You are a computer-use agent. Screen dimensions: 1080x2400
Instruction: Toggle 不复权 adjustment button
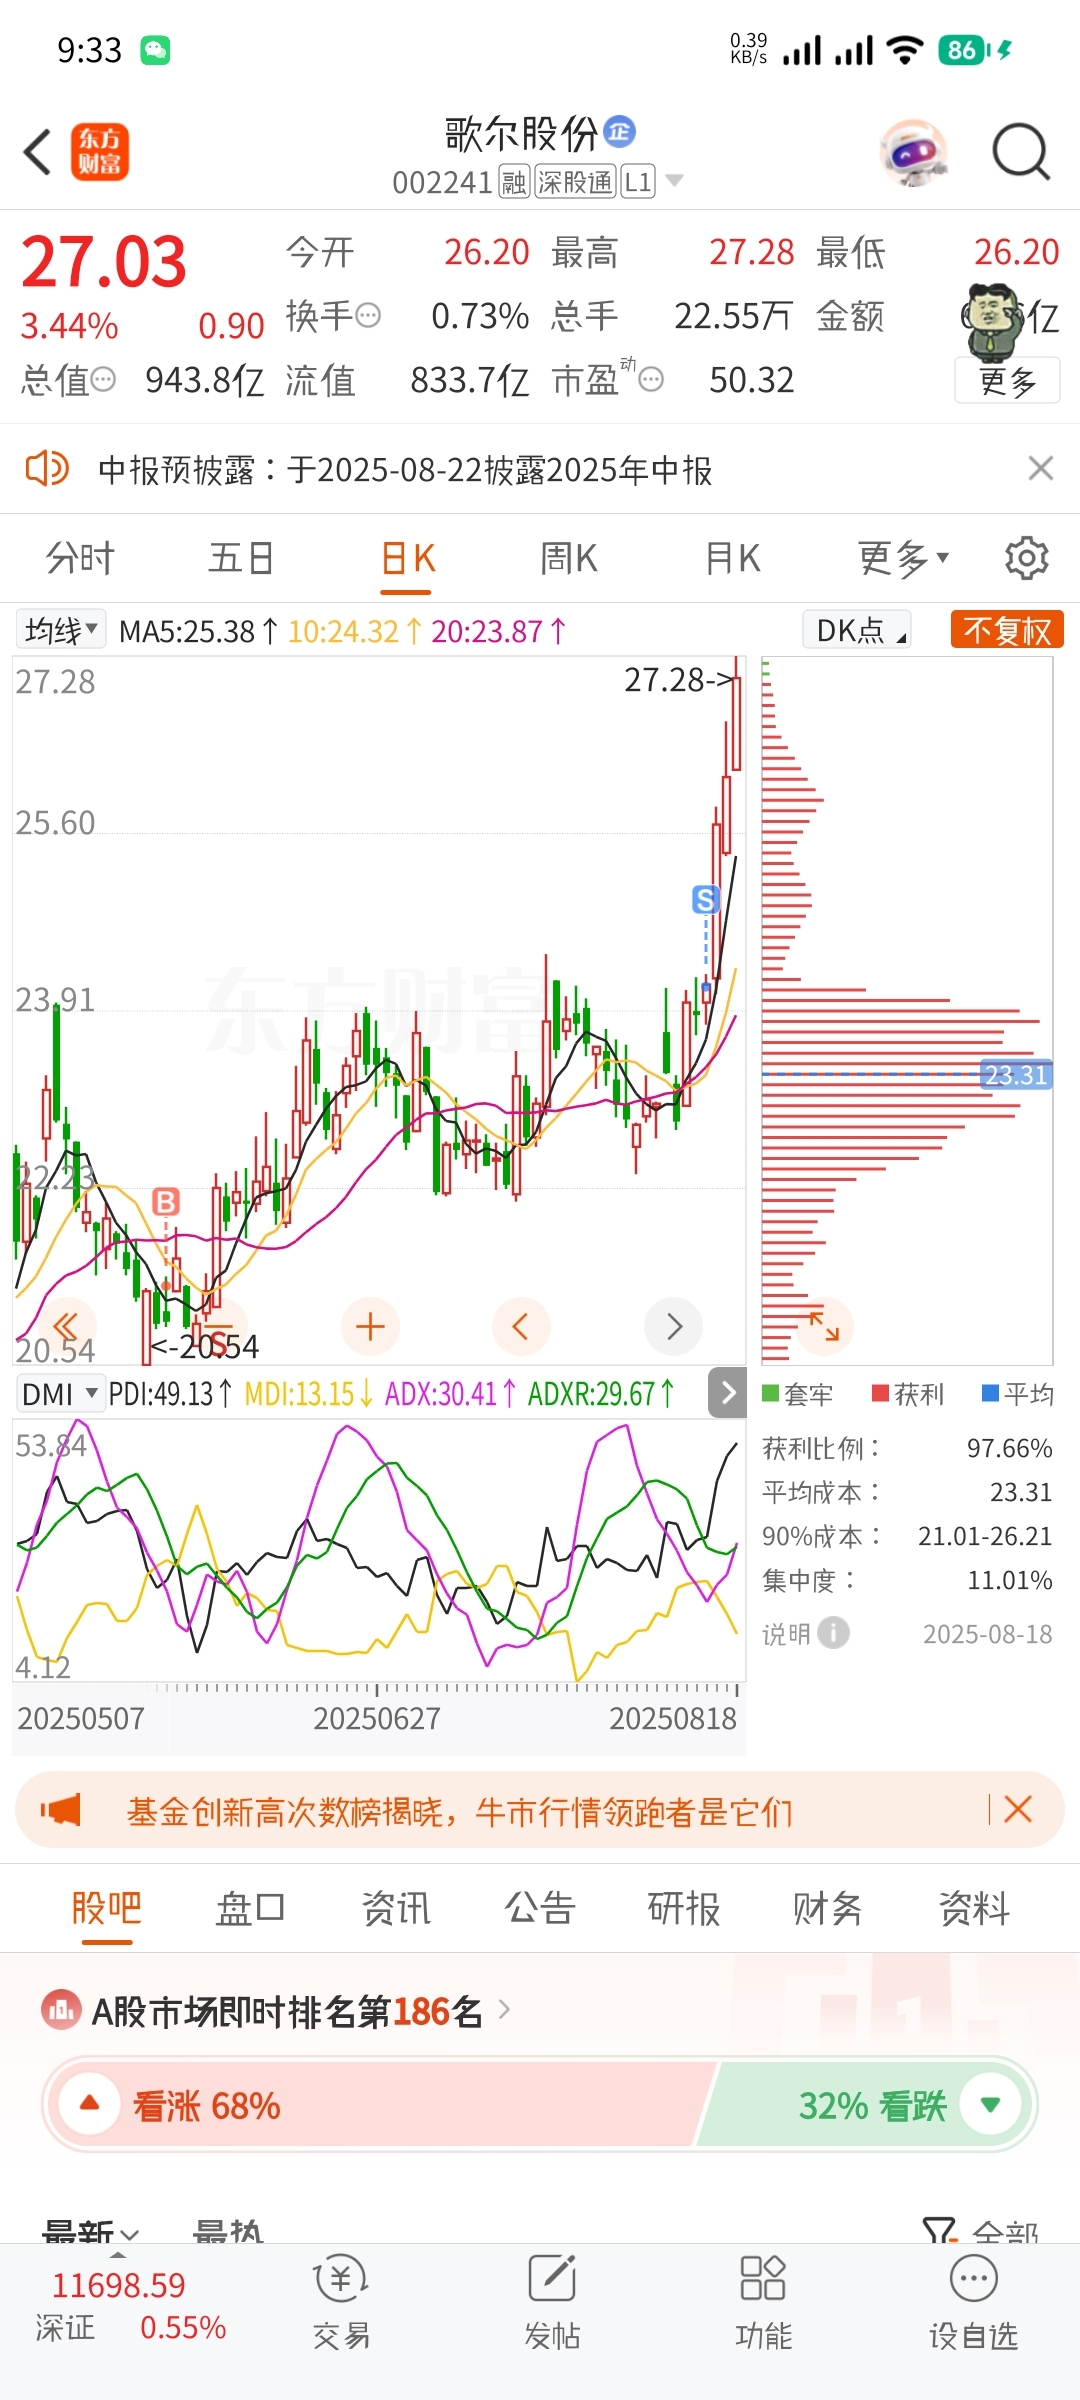point(1007,630)
